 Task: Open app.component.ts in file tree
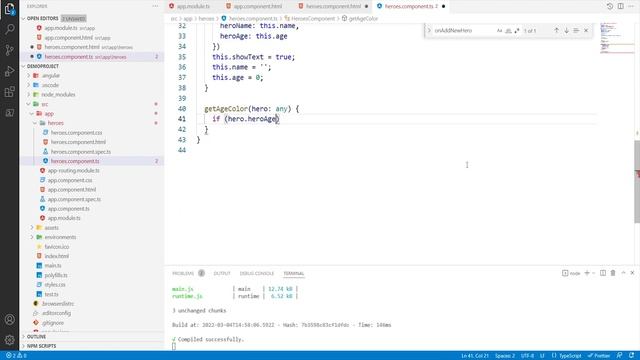pos(69,209)
